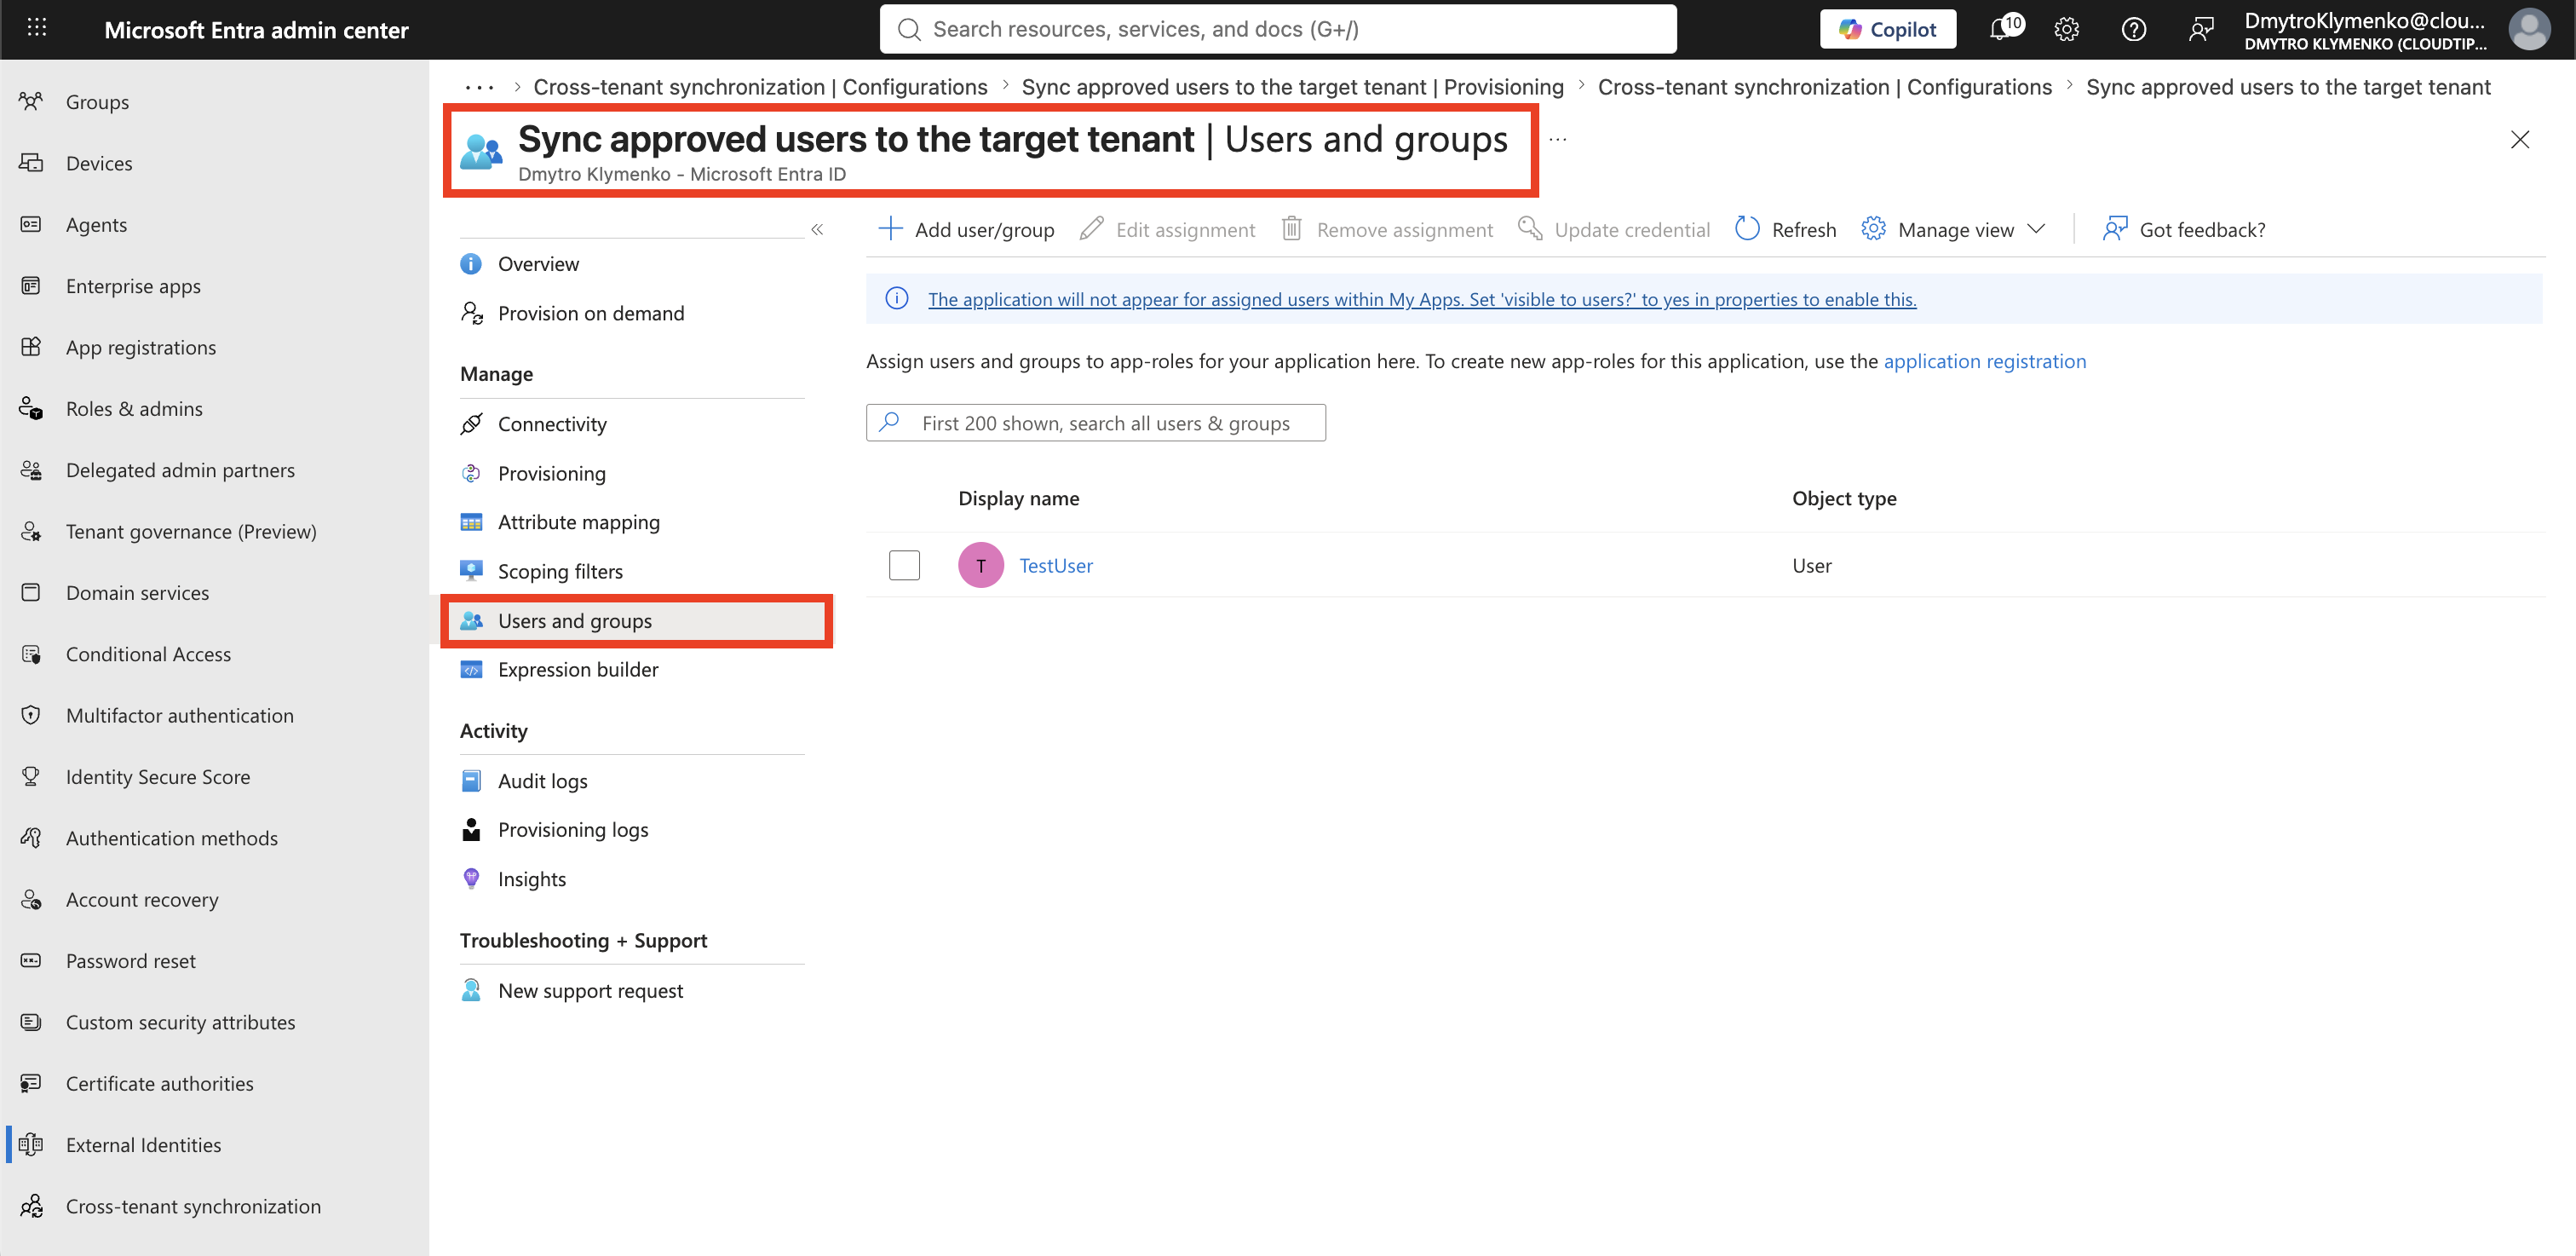The image size is (2576, 1256).
Task: Click Add user/group
Action: [x=965, y=230]
